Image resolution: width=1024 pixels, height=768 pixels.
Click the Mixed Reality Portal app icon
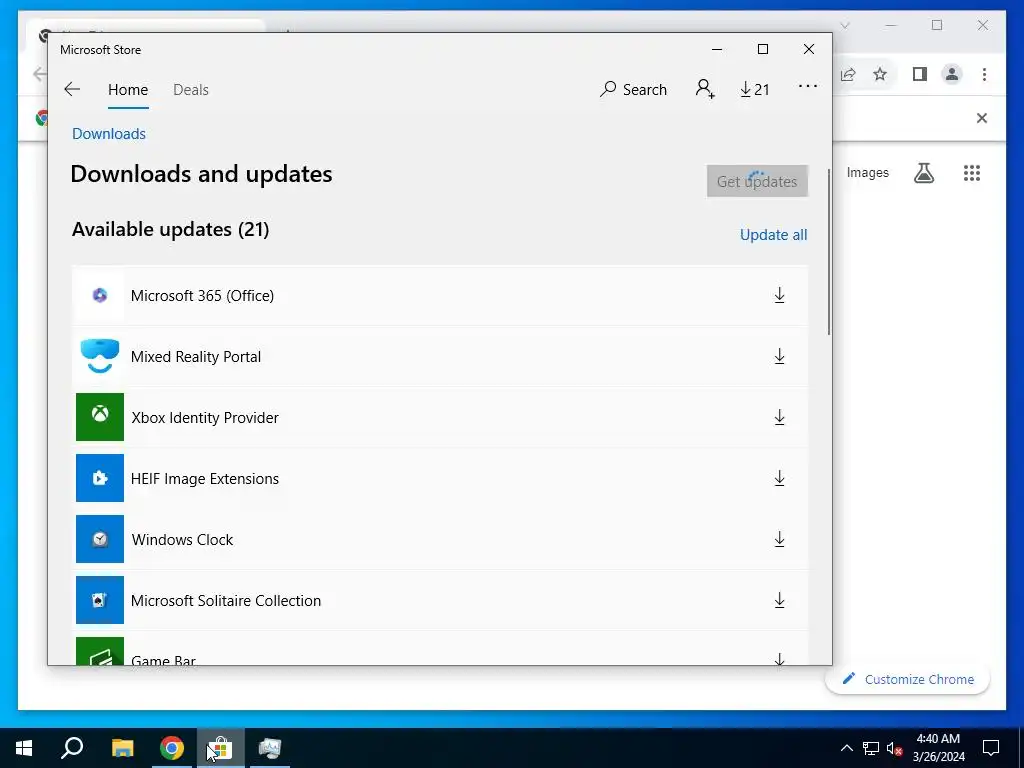pos(100,357)
